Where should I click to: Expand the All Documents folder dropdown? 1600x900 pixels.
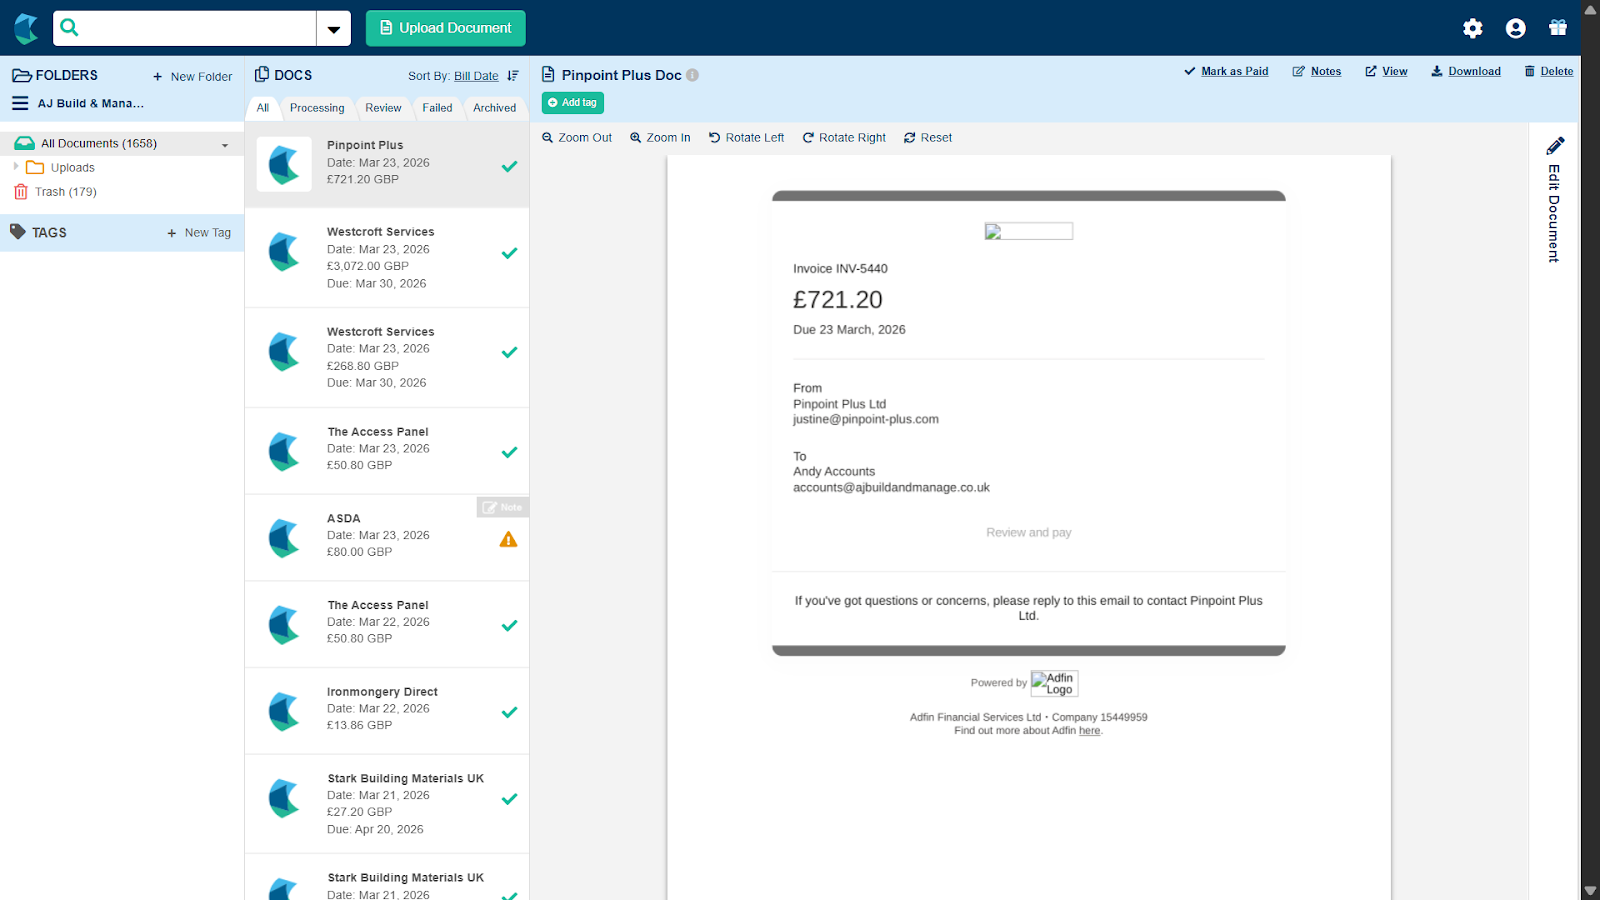(x=225, y=145)
